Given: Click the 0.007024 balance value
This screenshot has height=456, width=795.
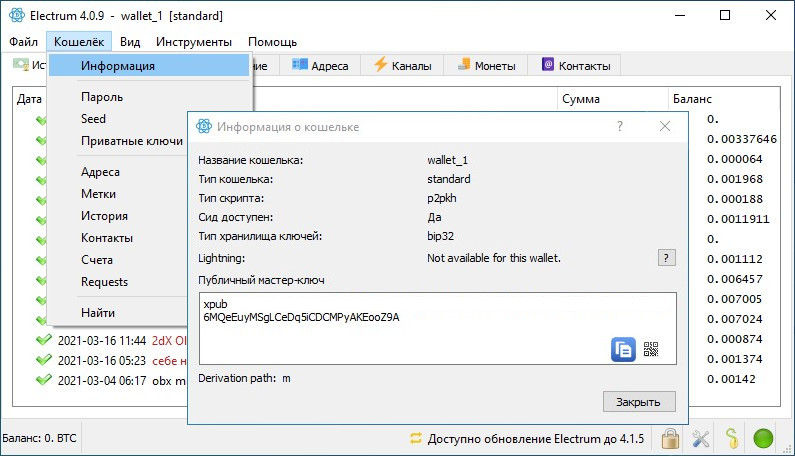Looking at the screenshot, I should (x=735, y=319).
